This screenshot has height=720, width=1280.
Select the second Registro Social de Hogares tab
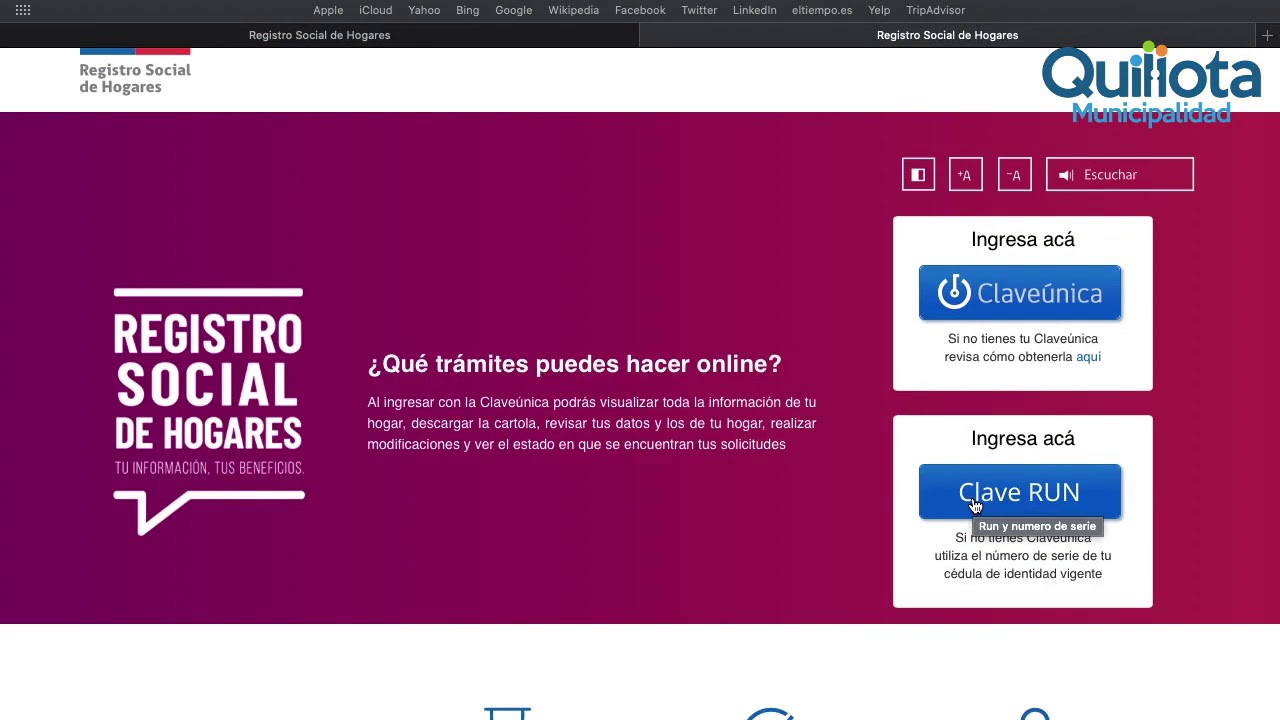pos(947,35)
